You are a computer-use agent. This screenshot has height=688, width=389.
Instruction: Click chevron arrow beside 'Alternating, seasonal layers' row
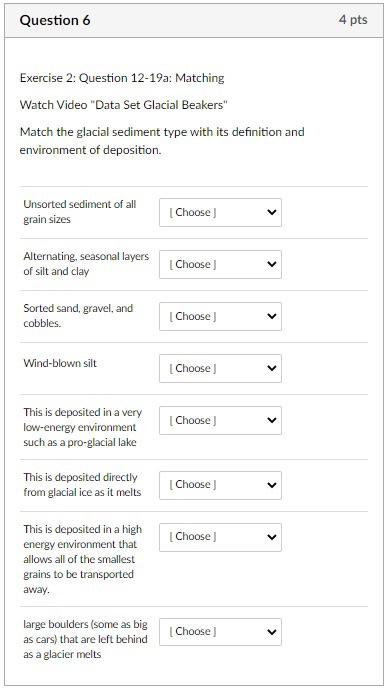(272, 265)
